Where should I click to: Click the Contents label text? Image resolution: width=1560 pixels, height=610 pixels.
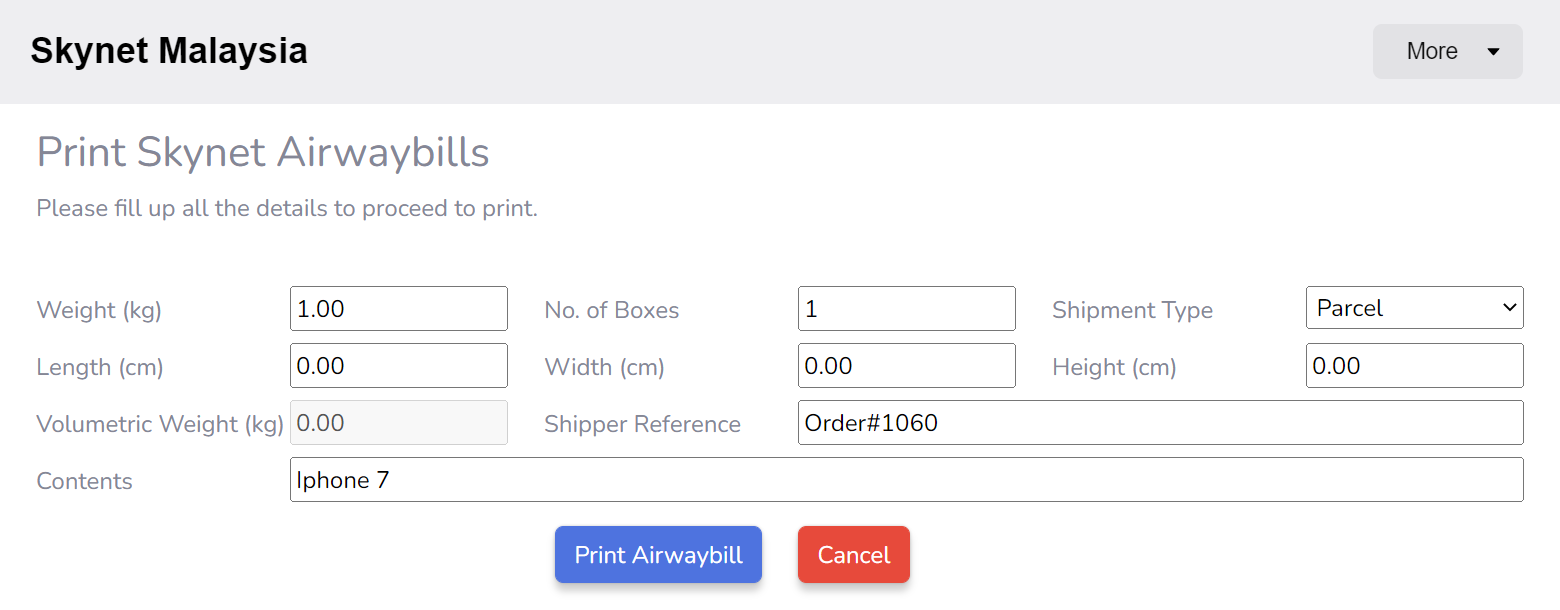click(x=85, y=481)
